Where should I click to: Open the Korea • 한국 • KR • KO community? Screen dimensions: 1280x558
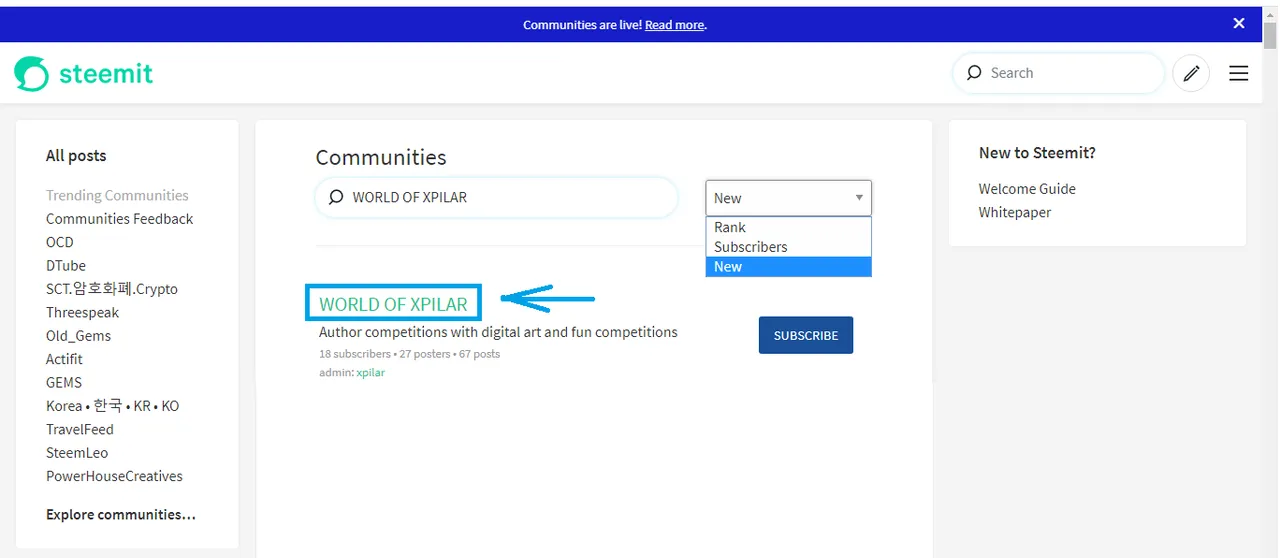(112, 406)
